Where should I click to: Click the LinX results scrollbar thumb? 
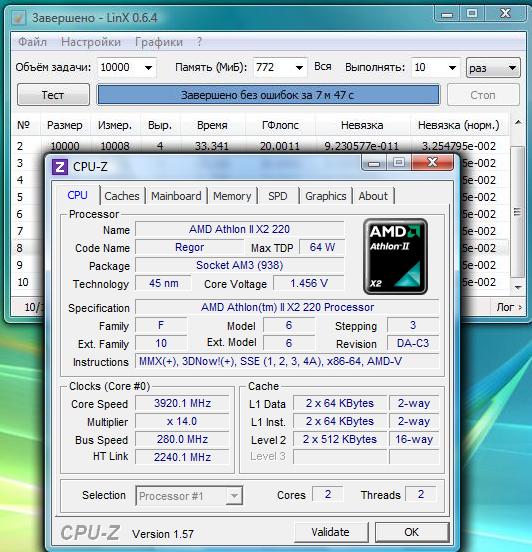pos(517,211)
